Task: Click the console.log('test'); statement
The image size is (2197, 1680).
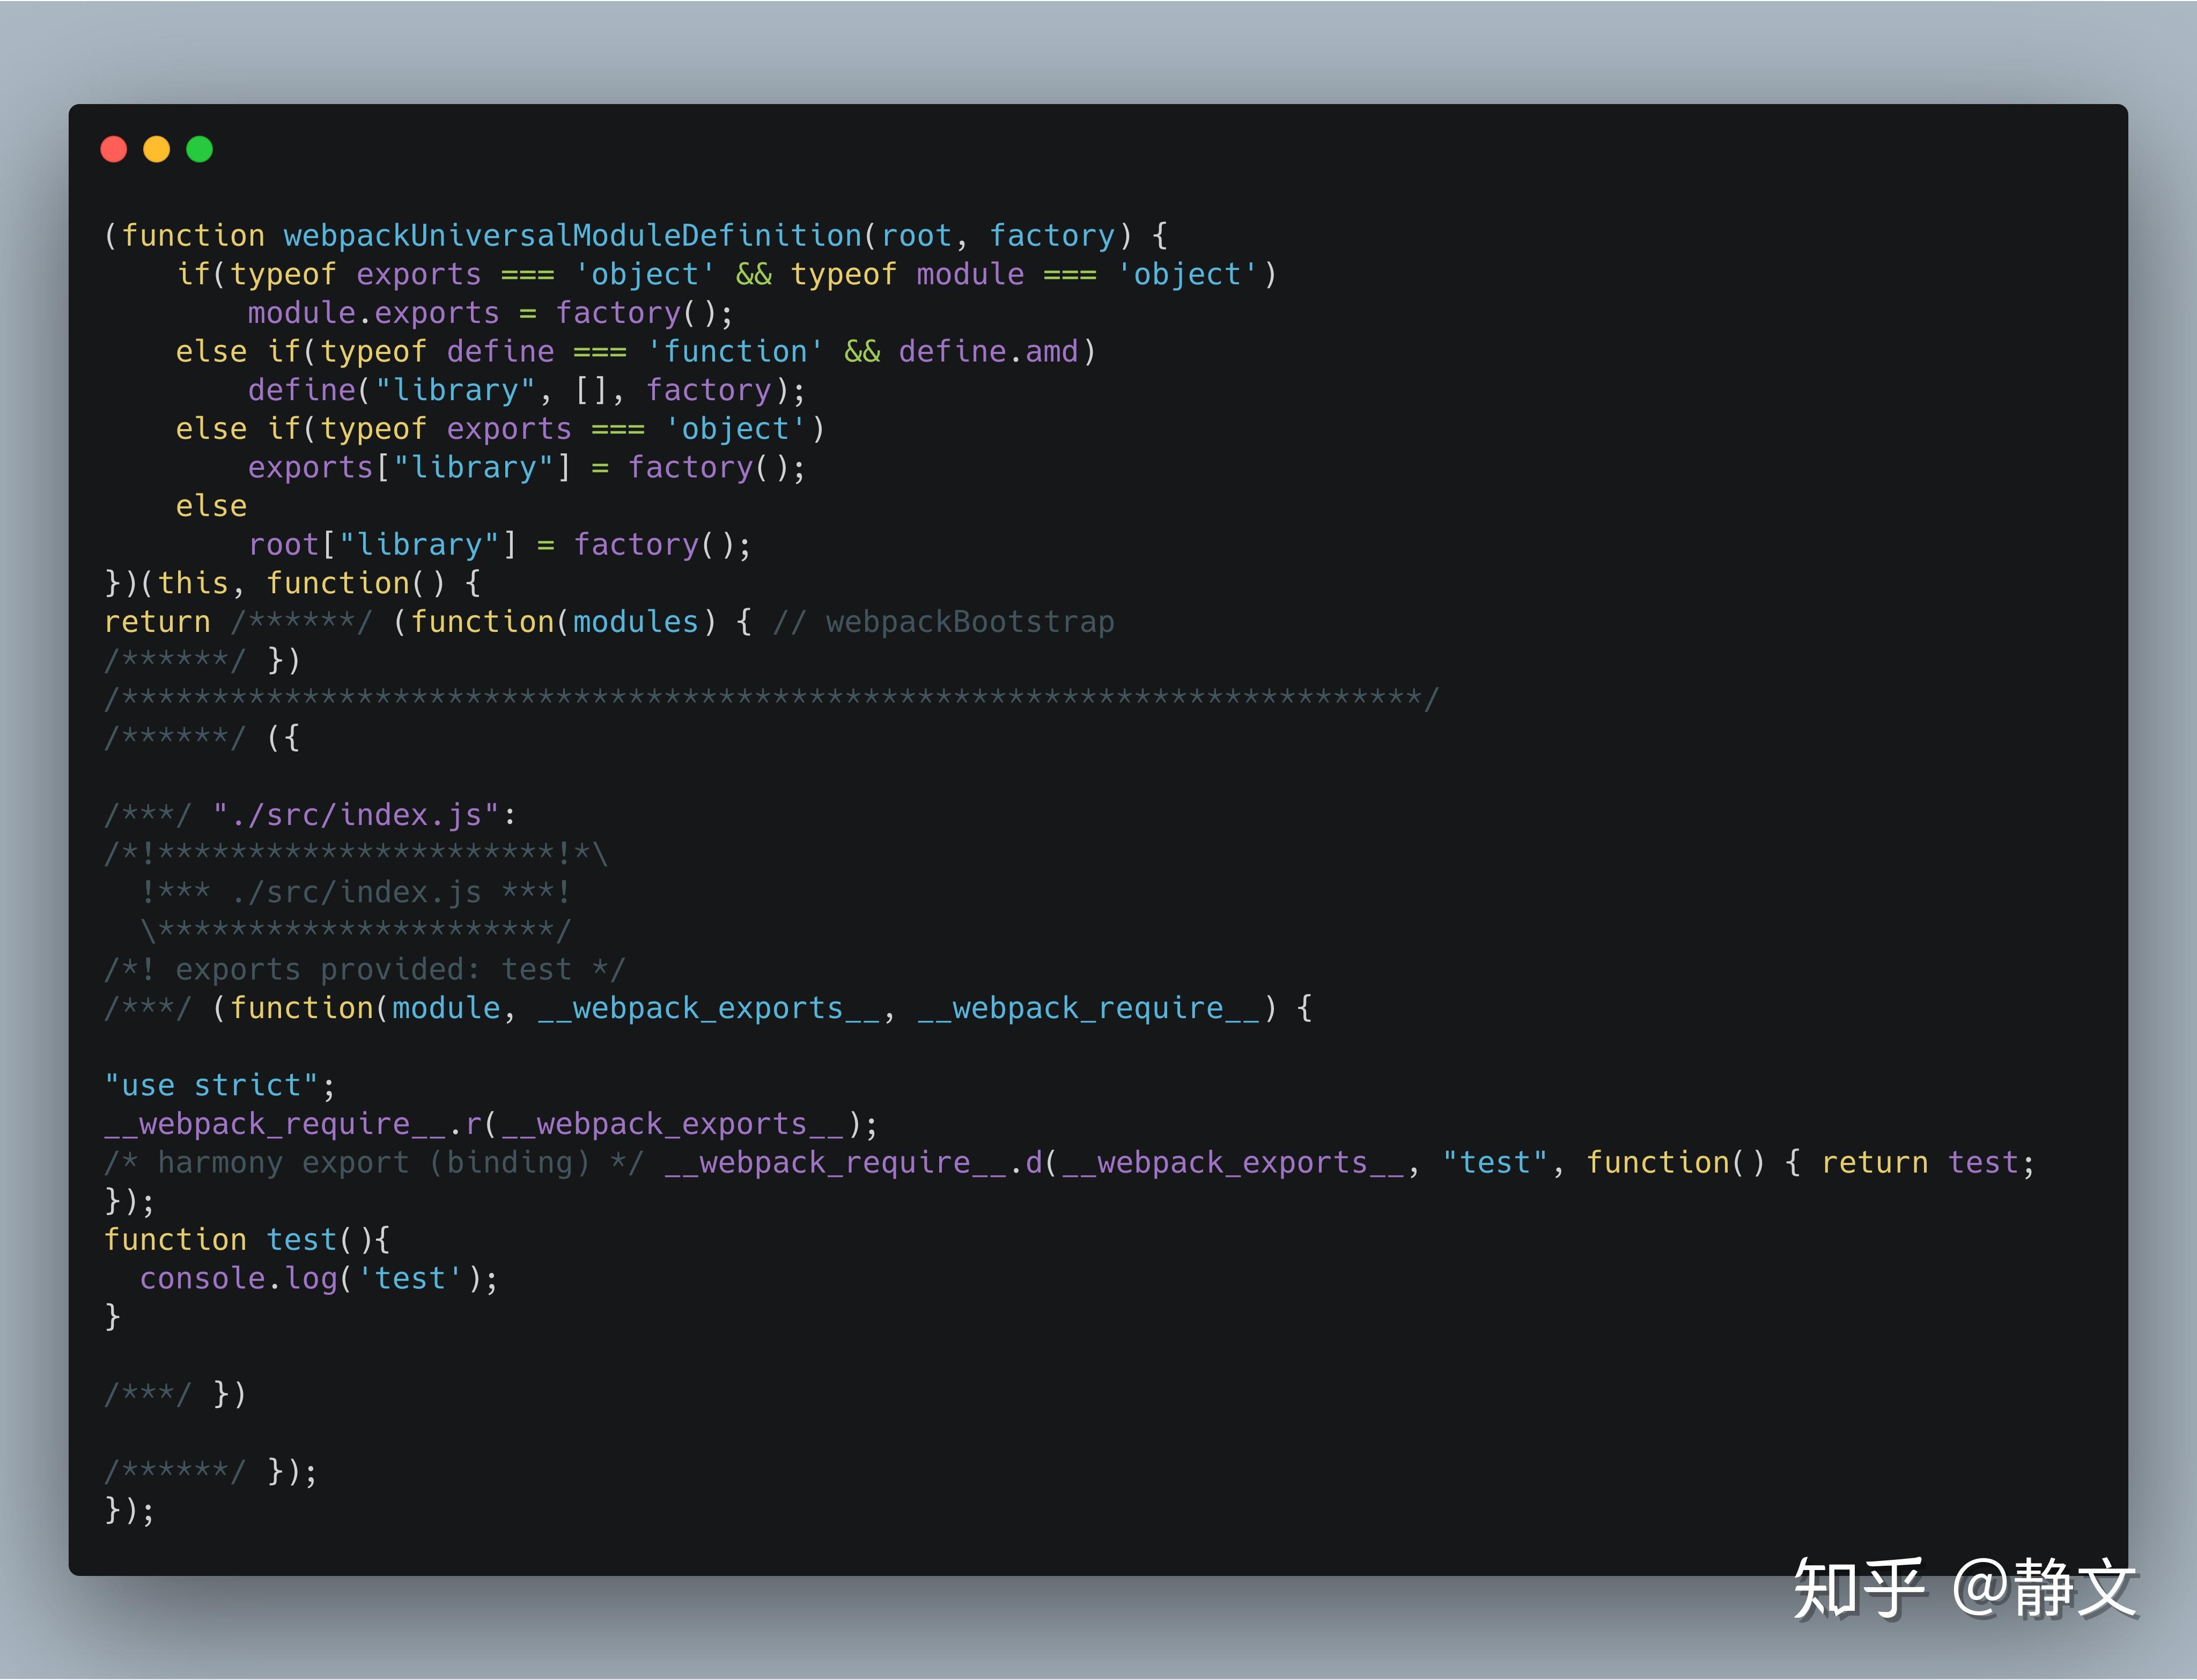Action: pos(318,1279)
